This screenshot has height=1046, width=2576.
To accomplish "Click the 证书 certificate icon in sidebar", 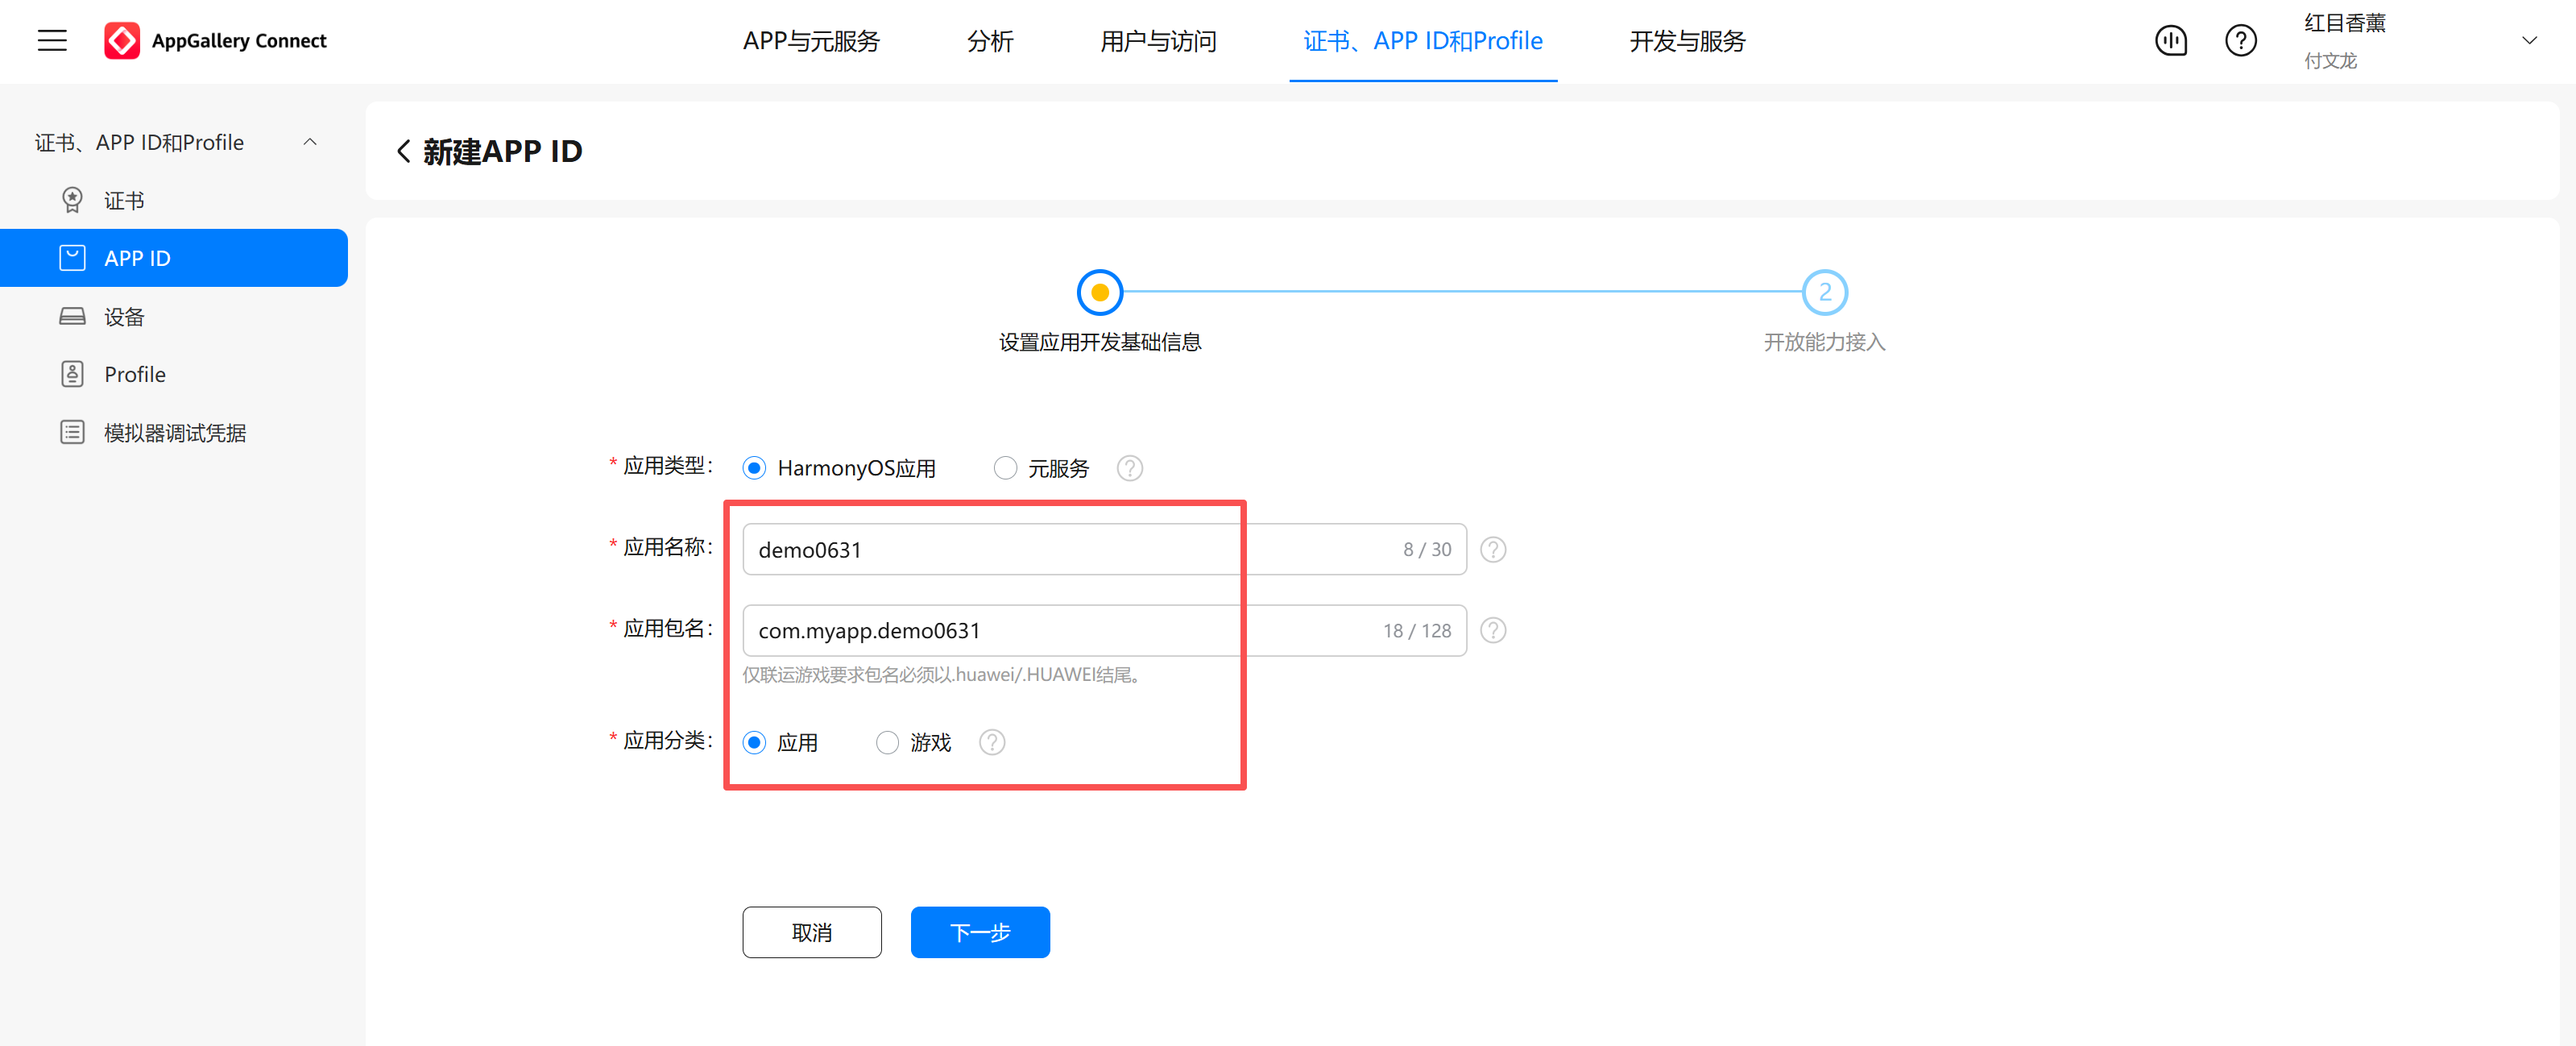I will [72, 200].
